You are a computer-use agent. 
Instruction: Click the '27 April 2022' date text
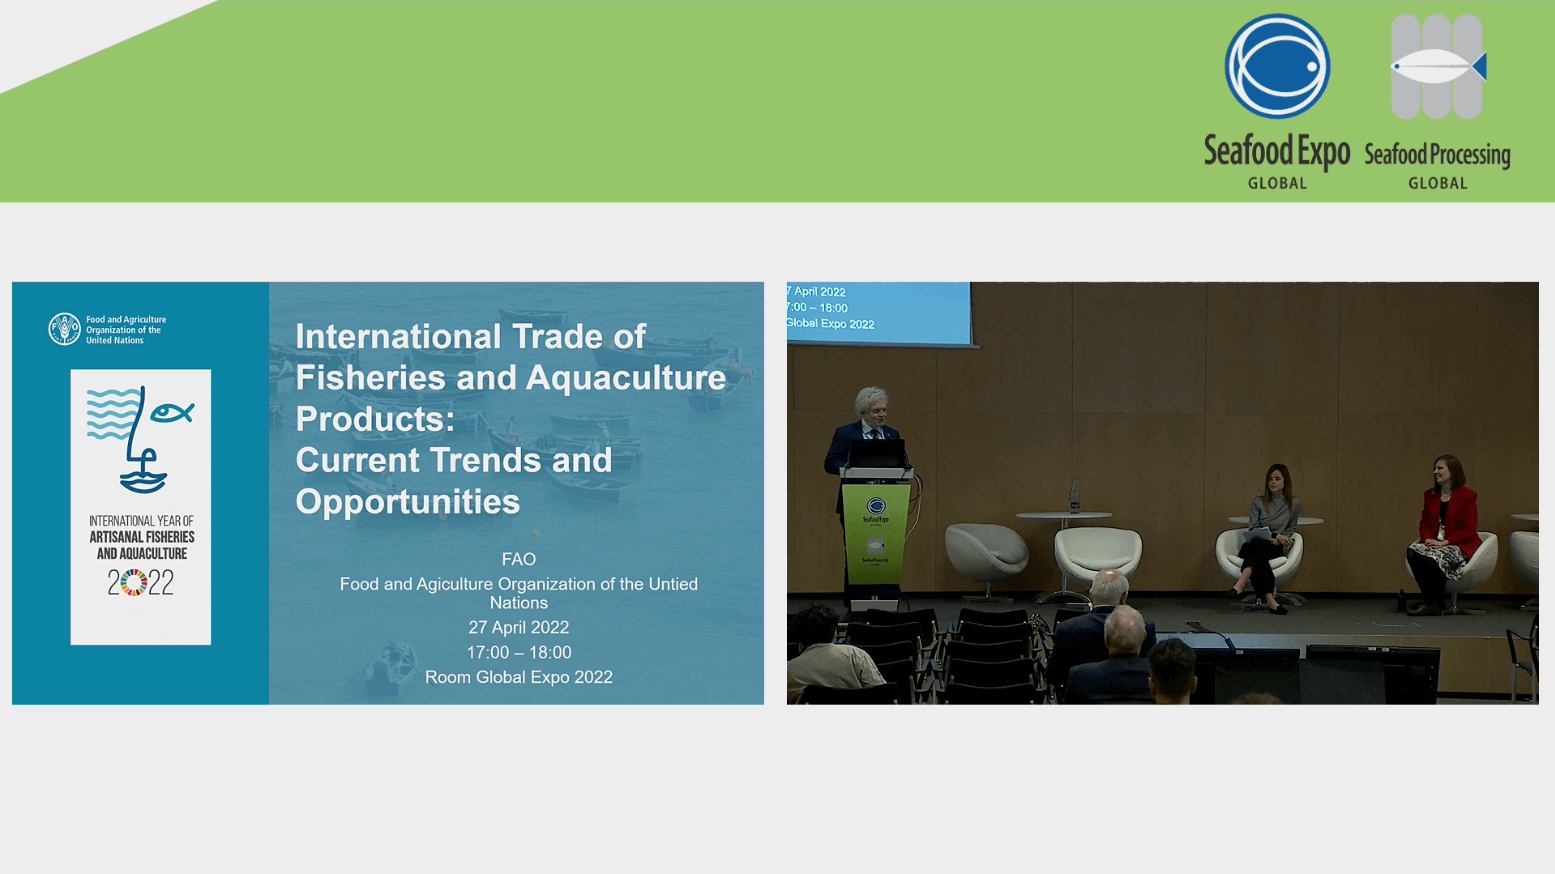coord(518,627)
